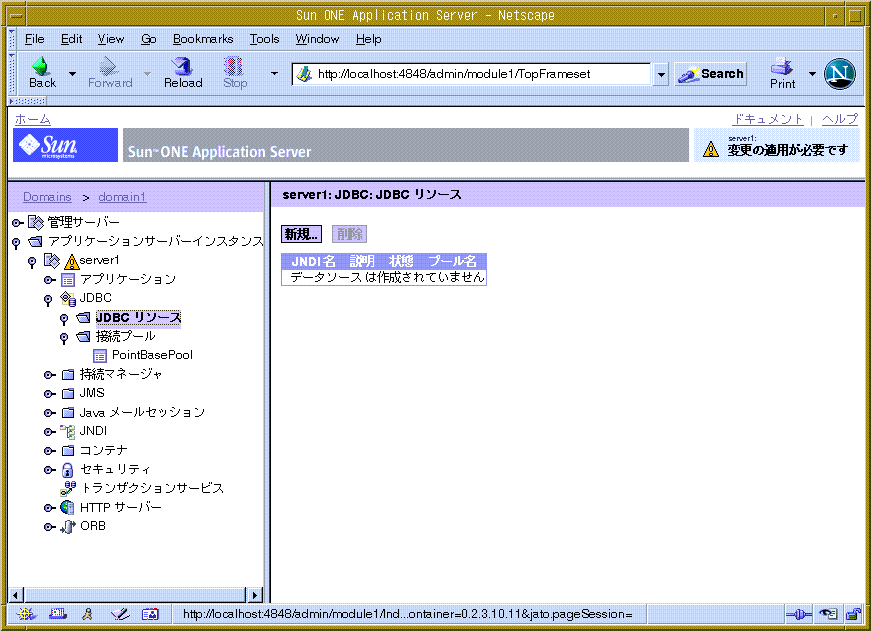Image resolution: width=871 pixels, height=631 pixels.
Task: Click the JNDI tree icon
Action: click(x=68, y=432)
